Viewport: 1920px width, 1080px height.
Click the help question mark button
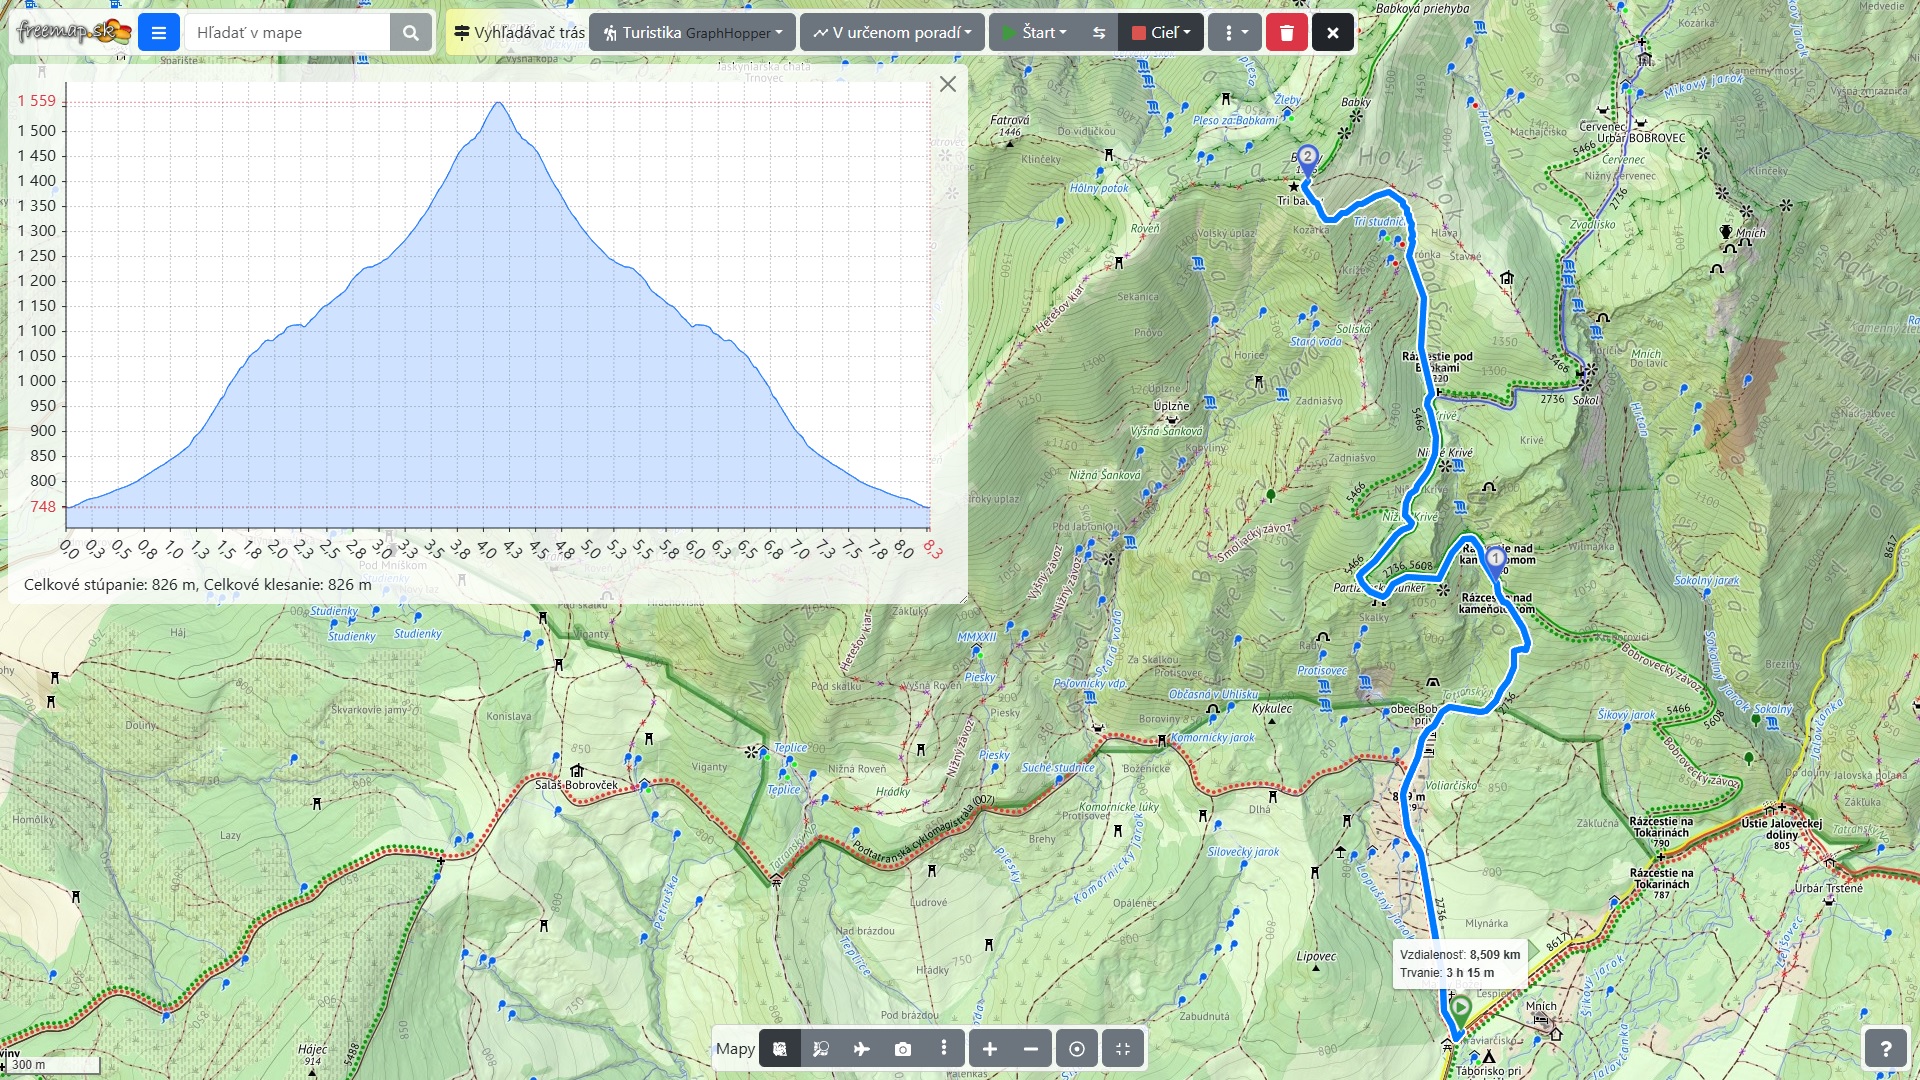(x=1885, y=1049)
